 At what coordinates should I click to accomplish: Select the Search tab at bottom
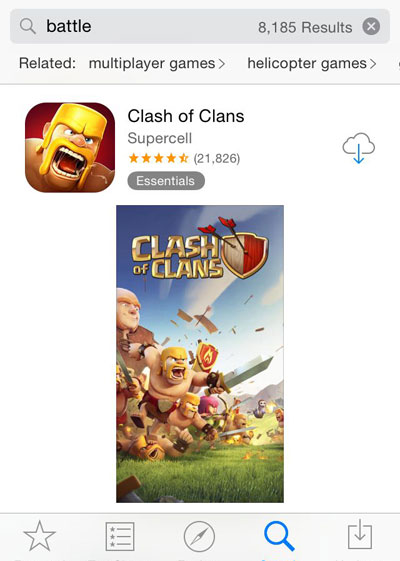pyautogui.click(x=279, y=536)
